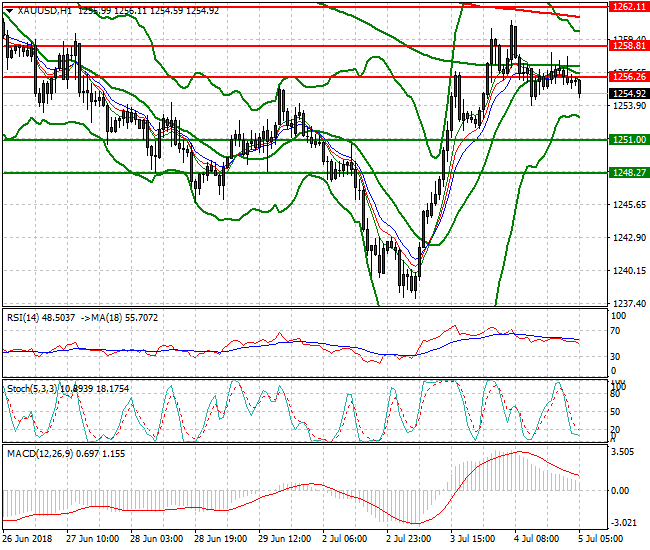Click the 1240.15 price axis value

(x=629, y=270)
